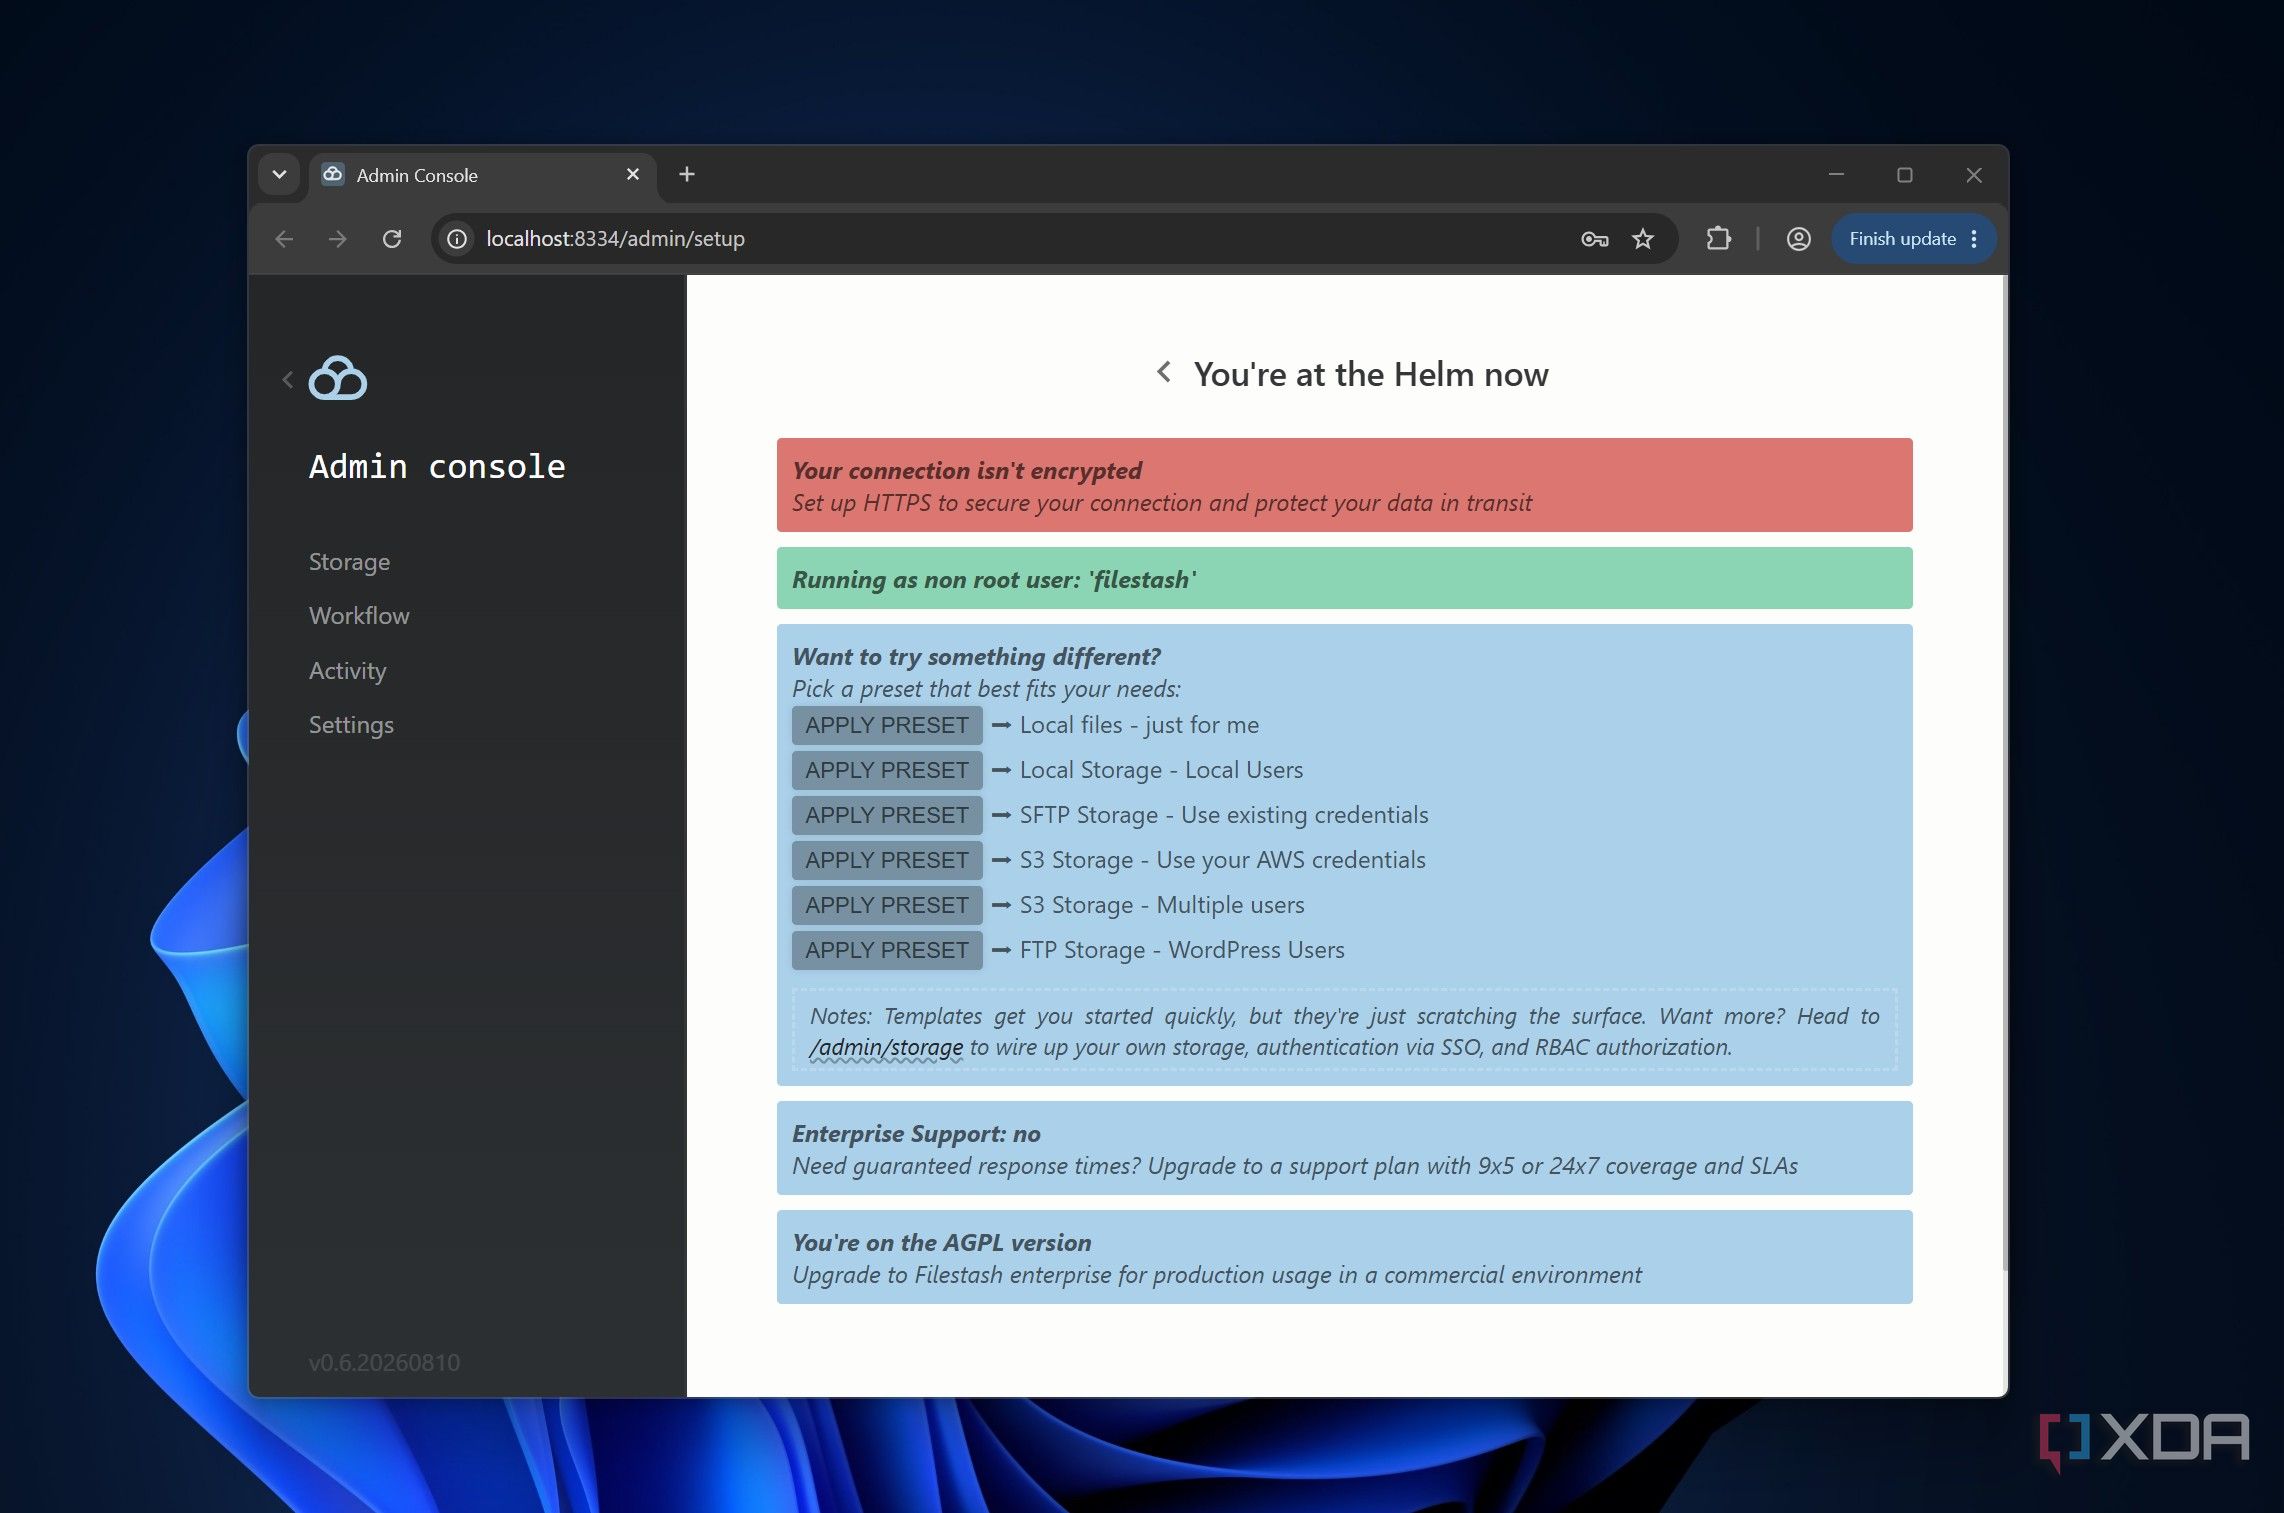Screen dimensions: 2284x1513
Task: Open the saved passwords key icon
Action: coord(1594,239)
